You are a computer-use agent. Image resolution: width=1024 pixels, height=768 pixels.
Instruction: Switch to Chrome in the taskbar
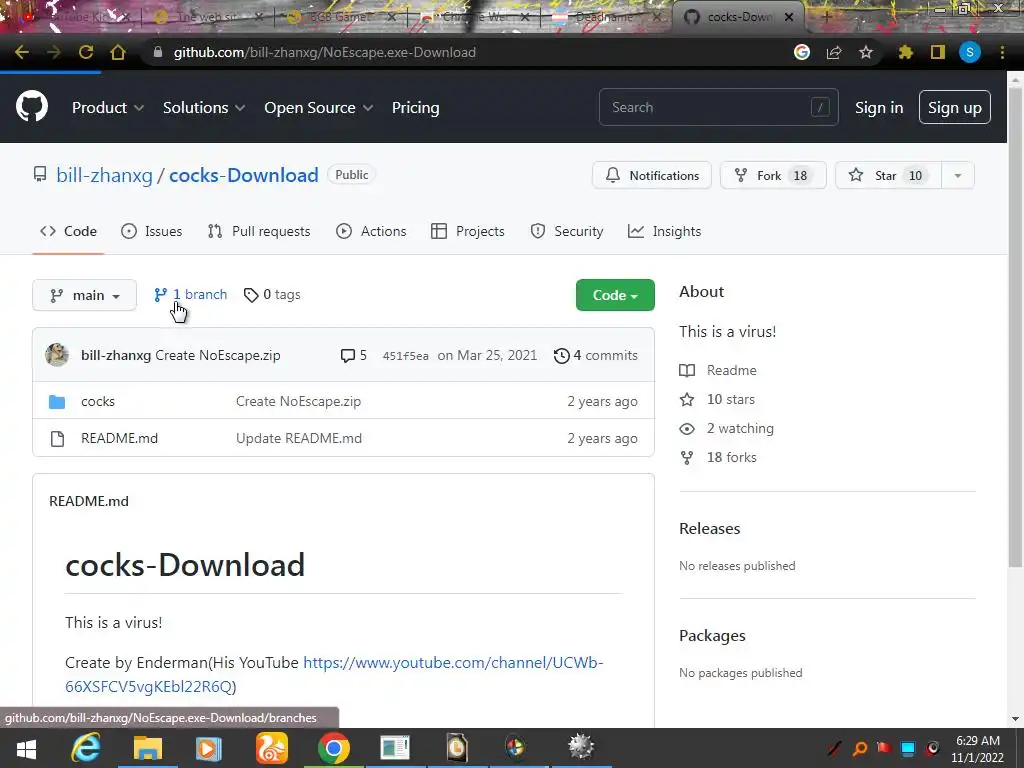tap(333, 748)
